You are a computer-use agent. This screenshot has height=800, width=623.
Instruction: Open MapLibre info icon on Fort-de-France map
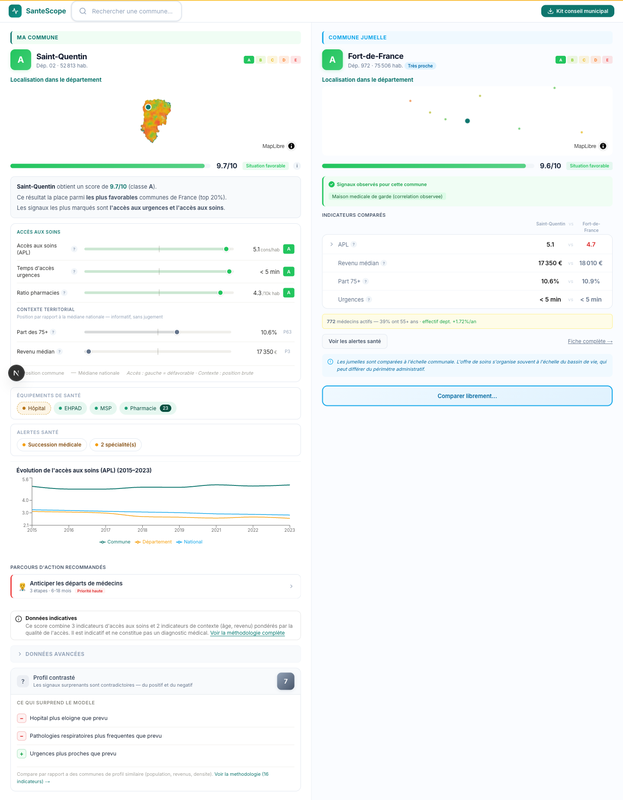click(603, 146)
